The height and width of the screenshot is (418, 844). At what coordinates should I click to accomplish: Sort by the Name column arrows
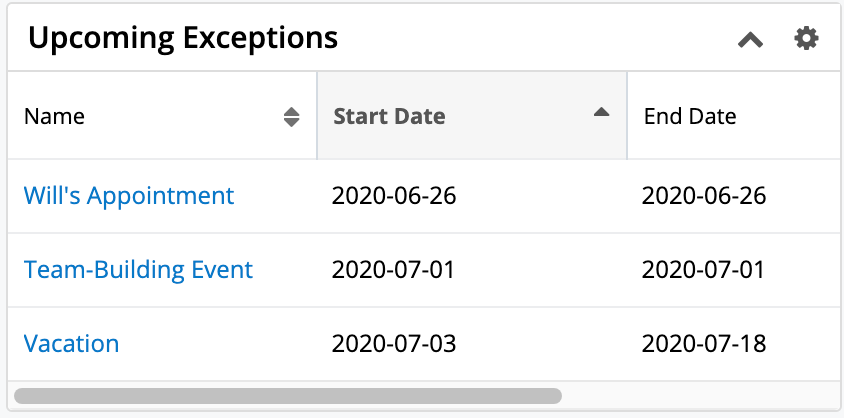click(291, 117)
